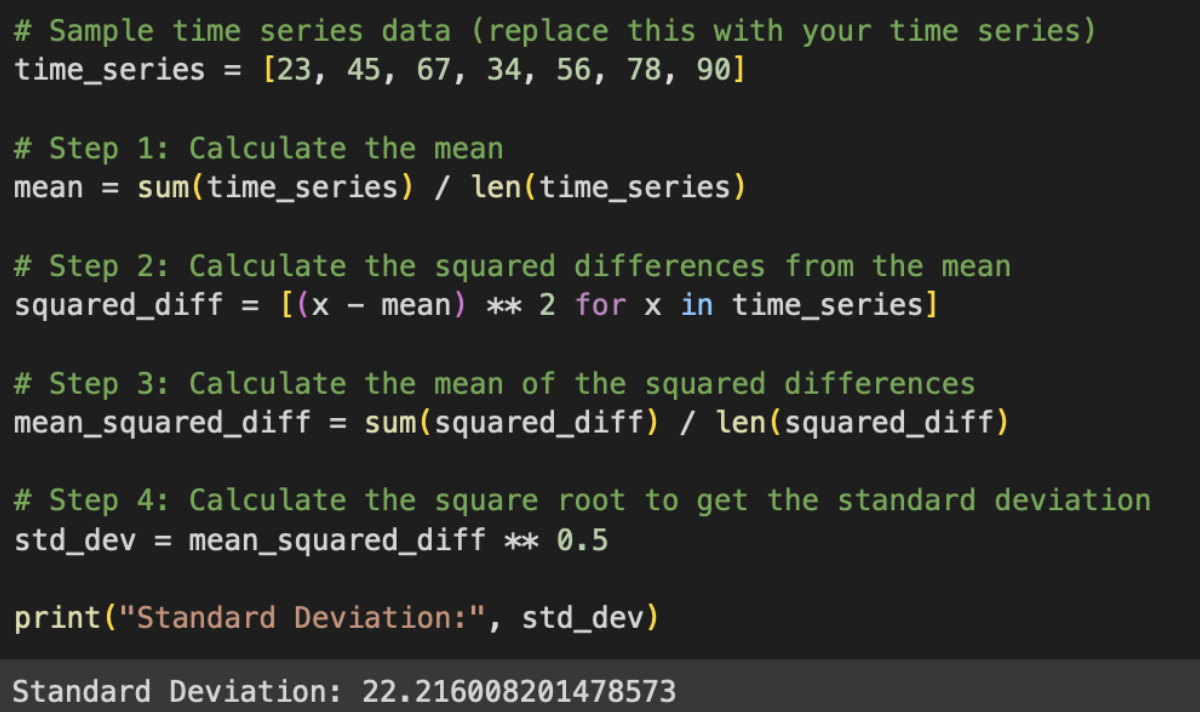Image resolution: width=1200 pixels, height=712 pixels.
Task: Click len function on the mean assignment line
Action: (494, 187)
